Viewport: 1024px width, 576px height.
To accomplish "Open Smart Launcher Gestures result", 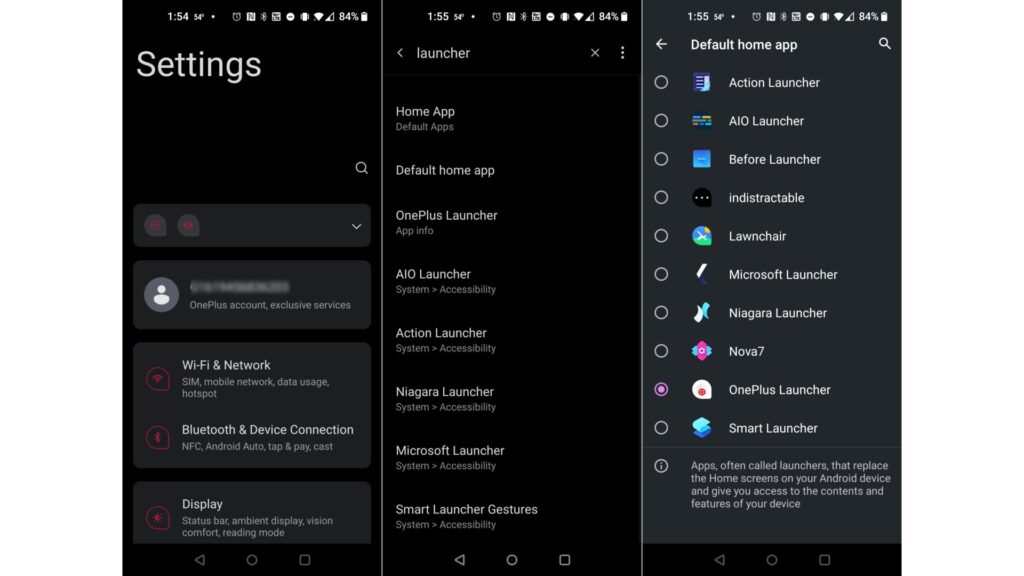I will [x=511, y=516].
